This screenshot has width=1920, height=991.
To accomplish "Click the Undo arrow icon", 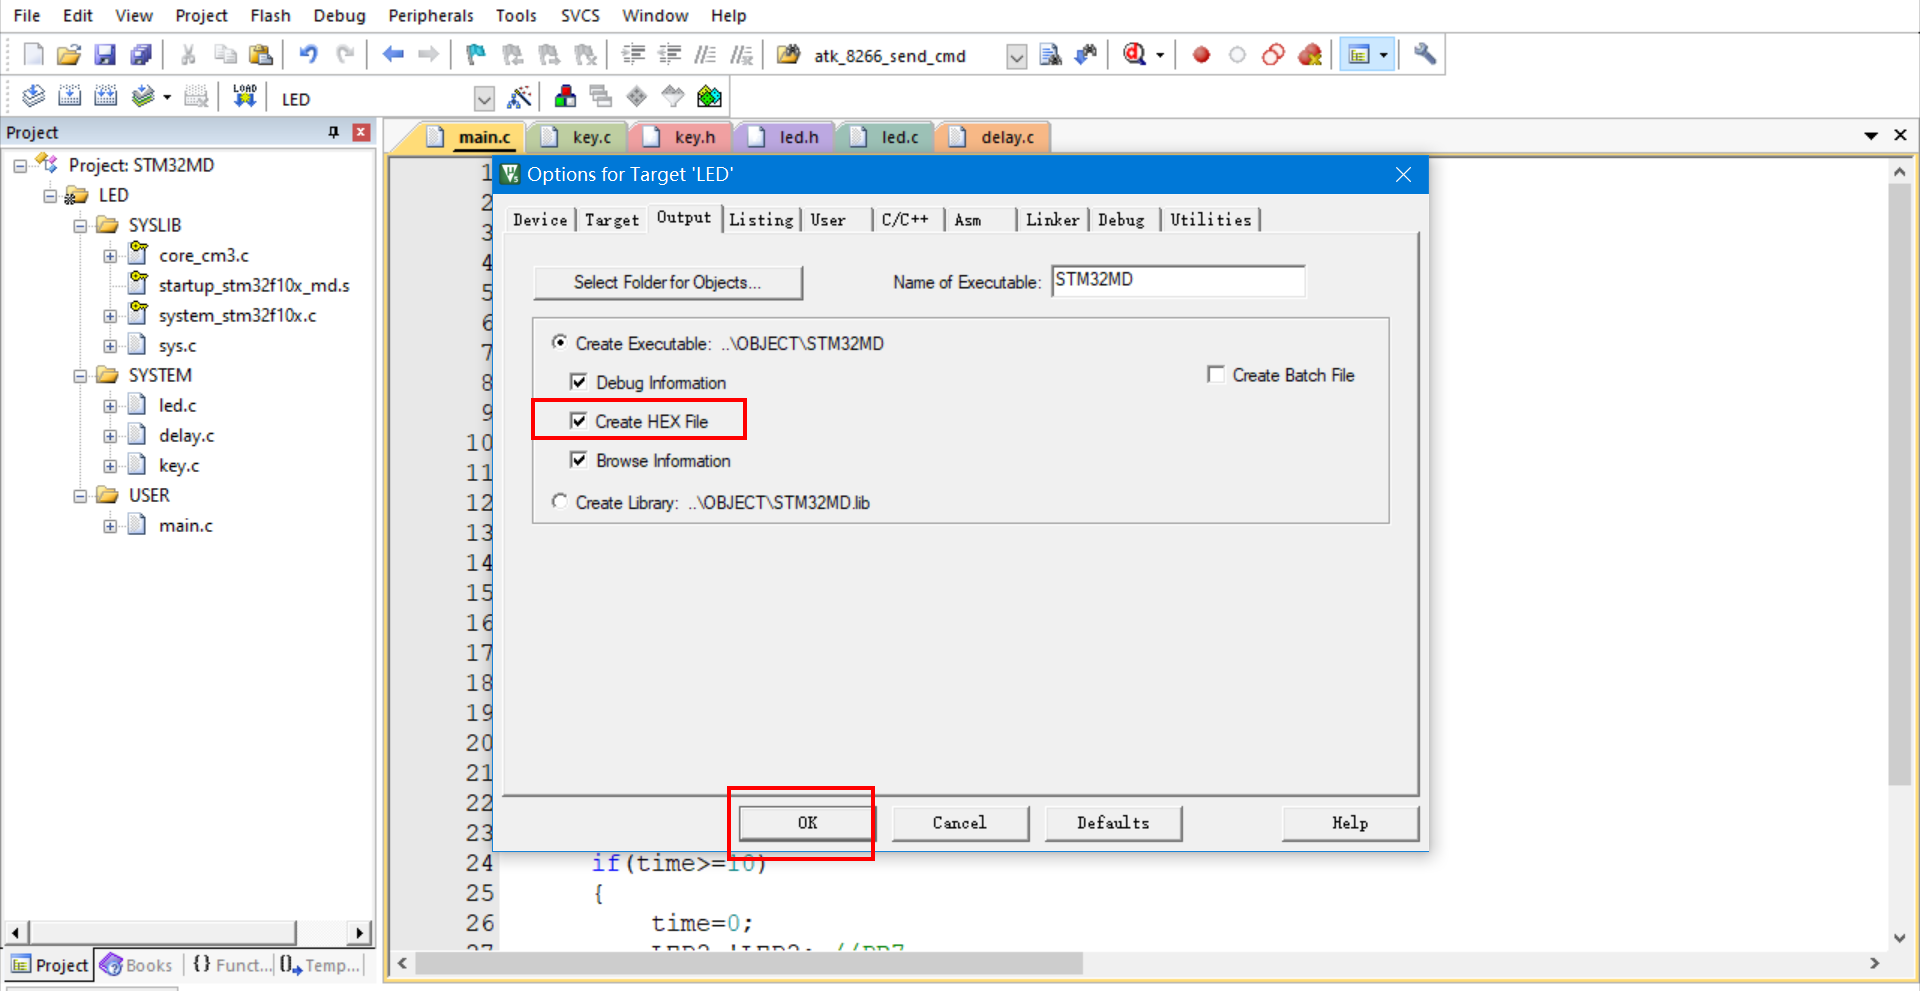I will 309,54.
